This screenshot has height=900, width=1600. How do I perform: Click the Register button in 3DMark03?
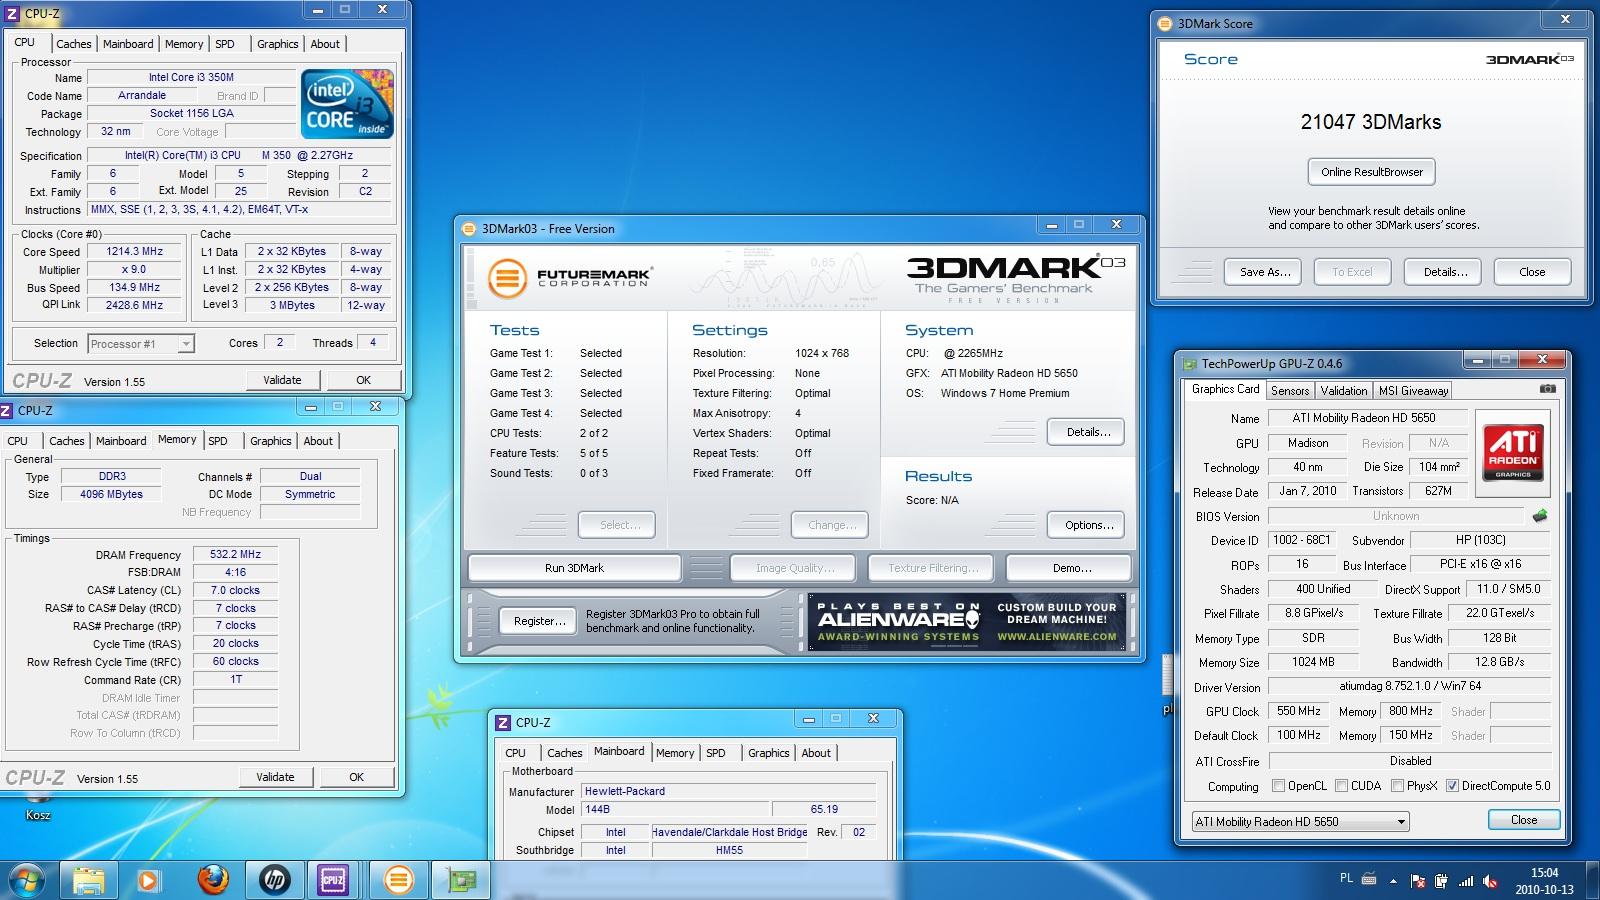pos(539,622)
